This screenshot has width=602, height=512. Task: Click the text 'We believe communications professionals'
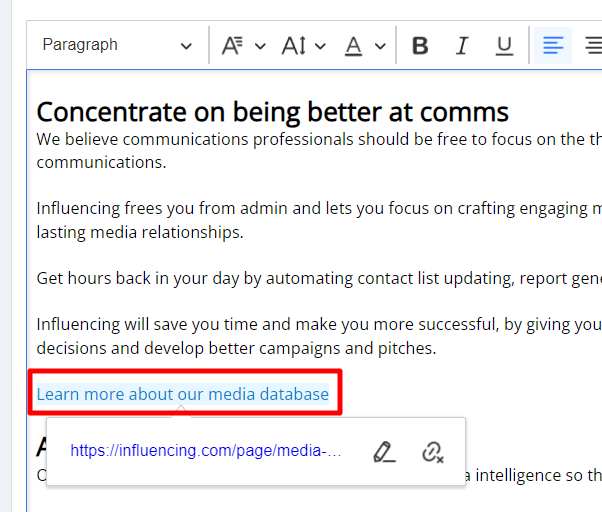click(195, 139)
